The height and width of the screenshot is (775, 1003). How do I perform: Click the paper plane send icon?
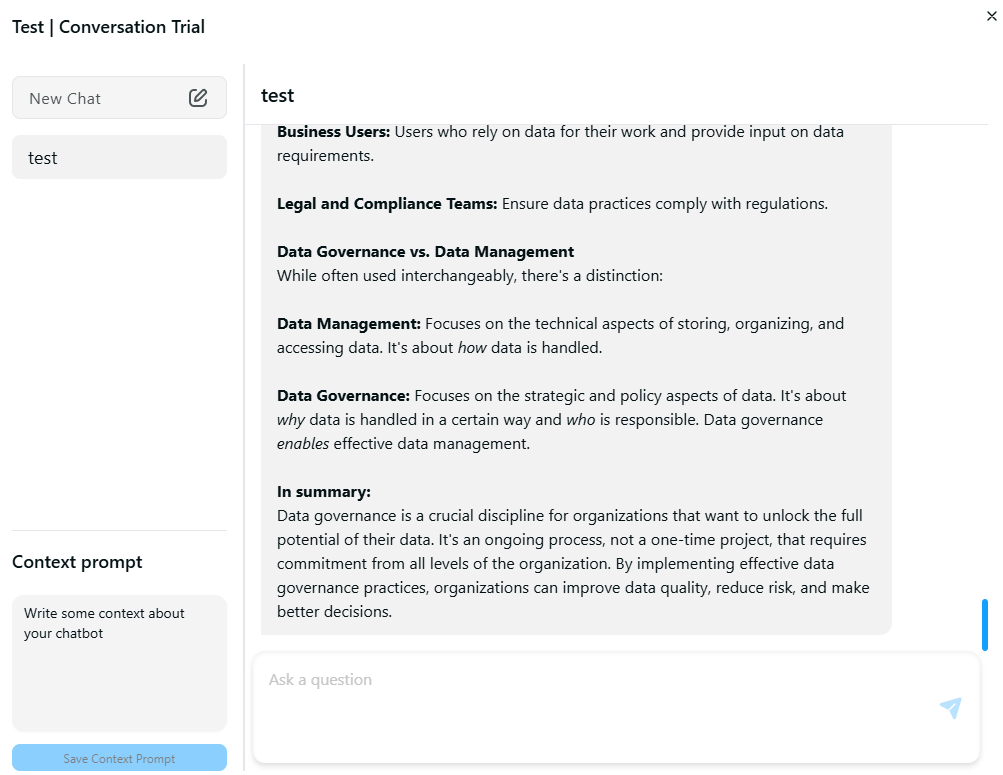tap(950, 708)
